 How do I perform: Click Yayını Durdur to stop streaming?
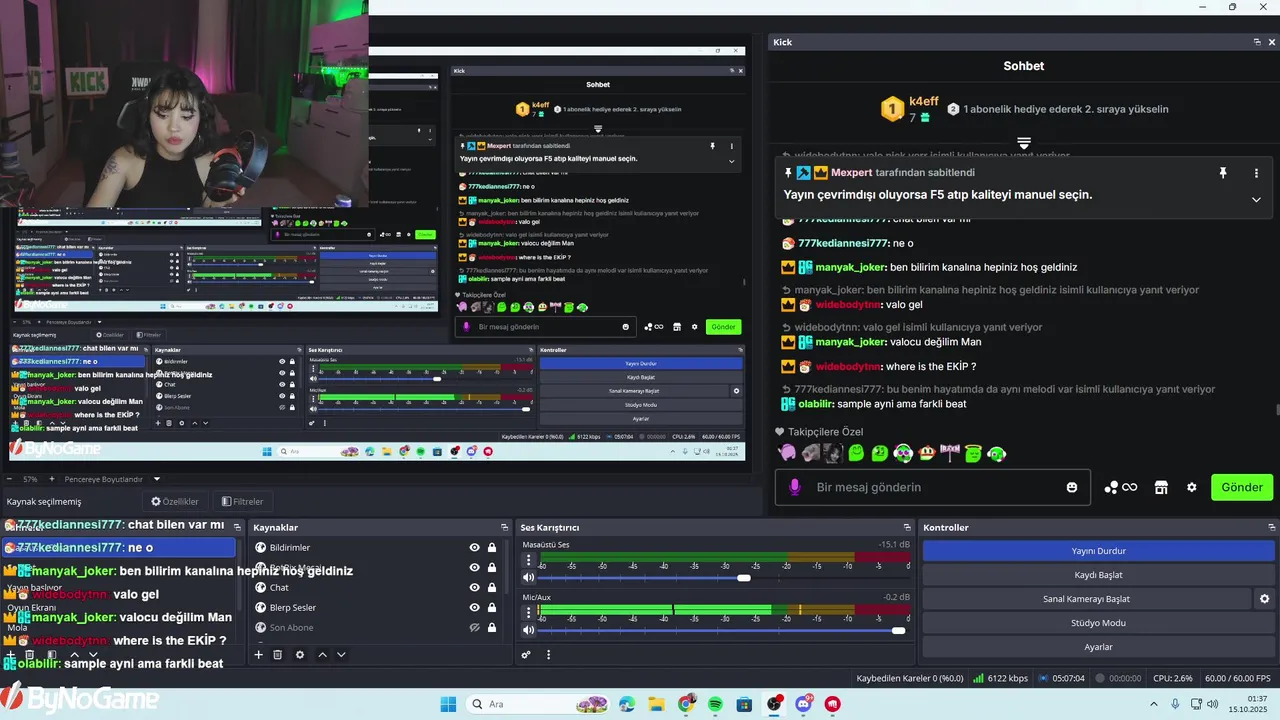click(1098, 551)
